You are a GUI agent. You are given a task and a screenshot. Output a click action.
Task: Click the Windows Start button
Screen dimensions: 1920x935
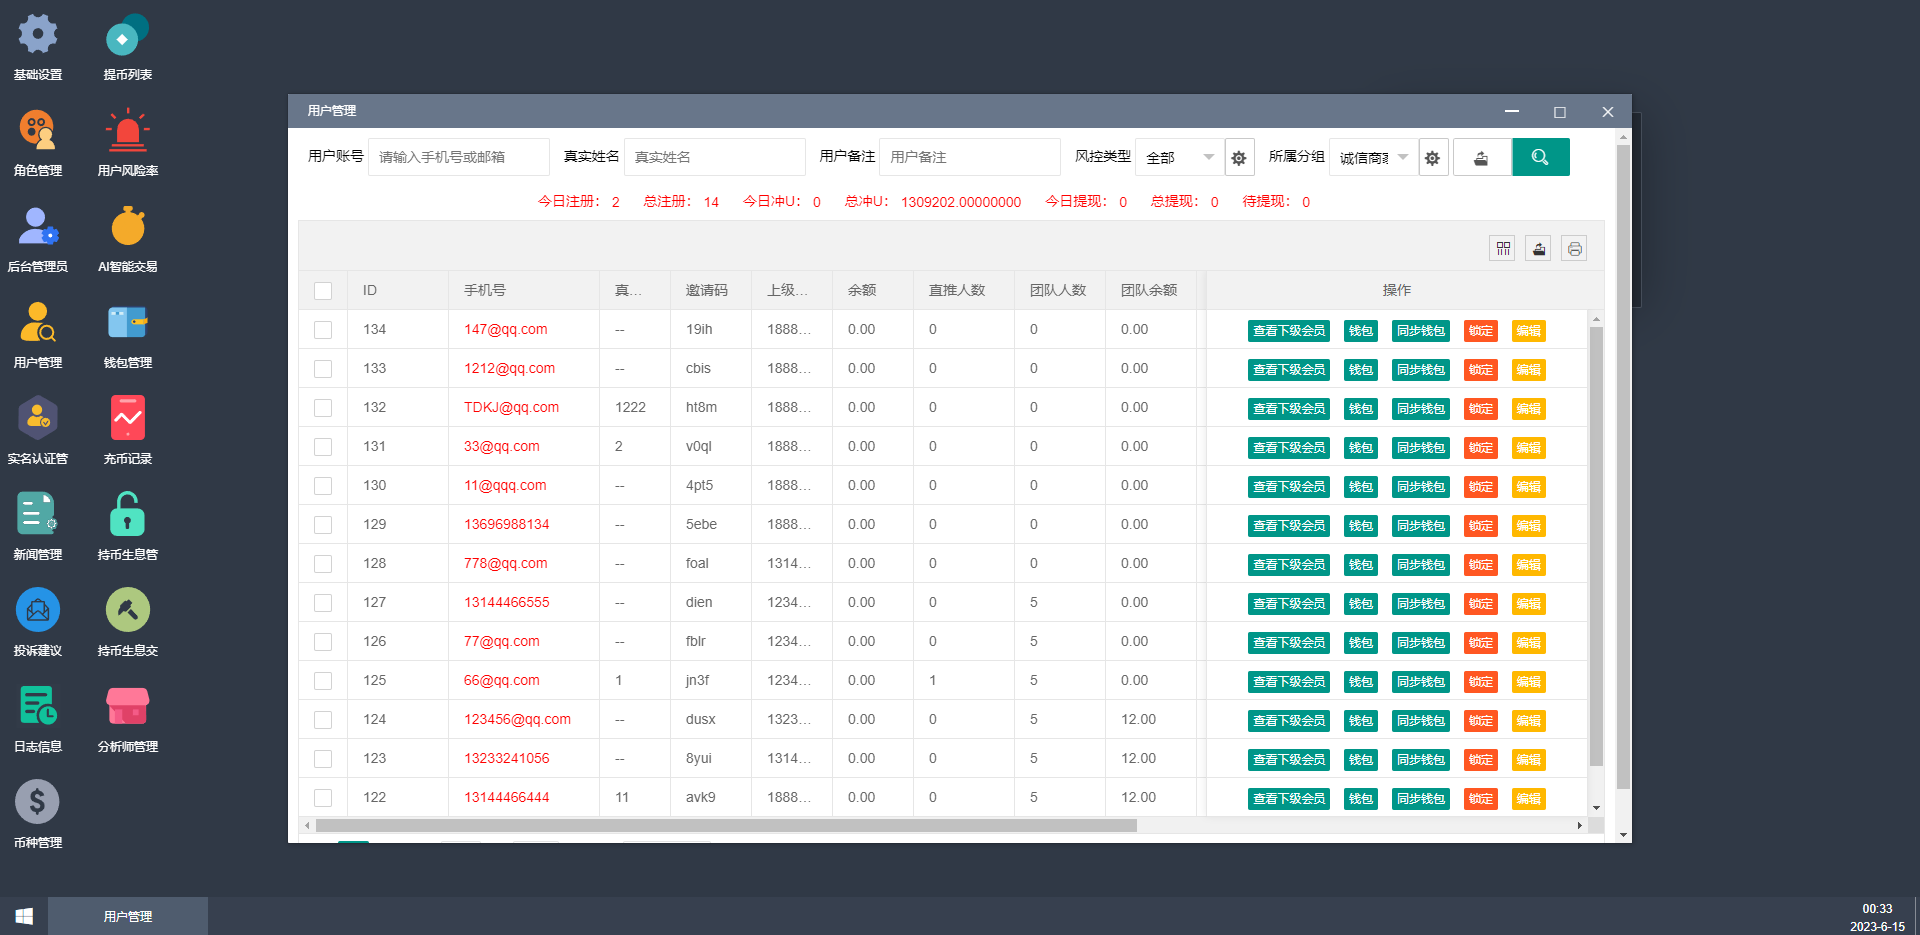24,916
